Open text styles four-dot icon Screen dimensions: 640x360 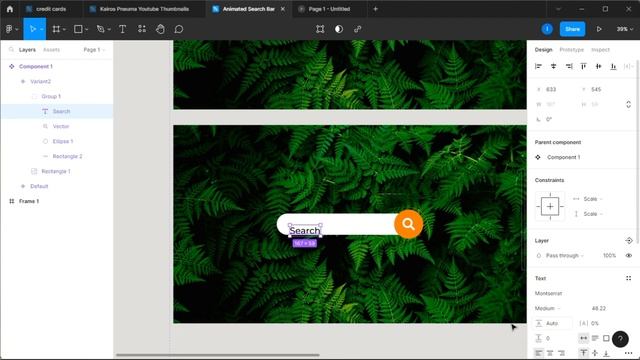pyautogui.click(x=629, y=278)
